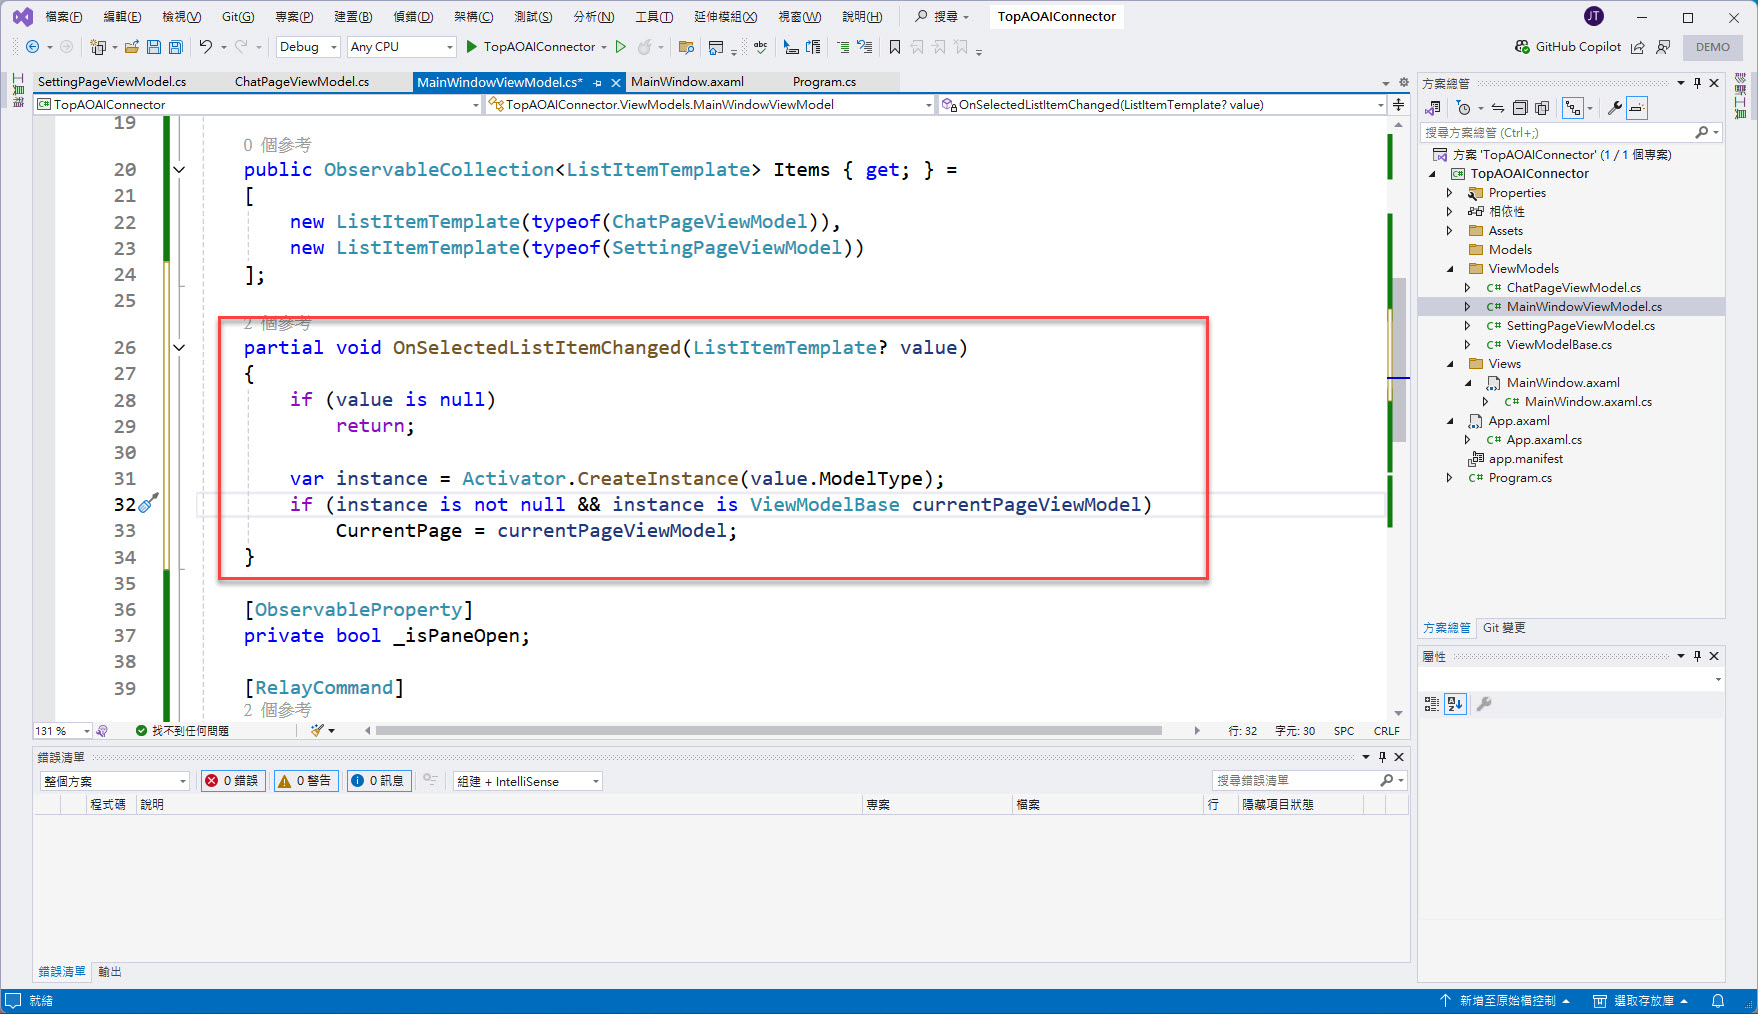This screenshot has width=1758, height=1014.
Task: Open GitHub Copilot
Action: click(x=1568, y=47)
